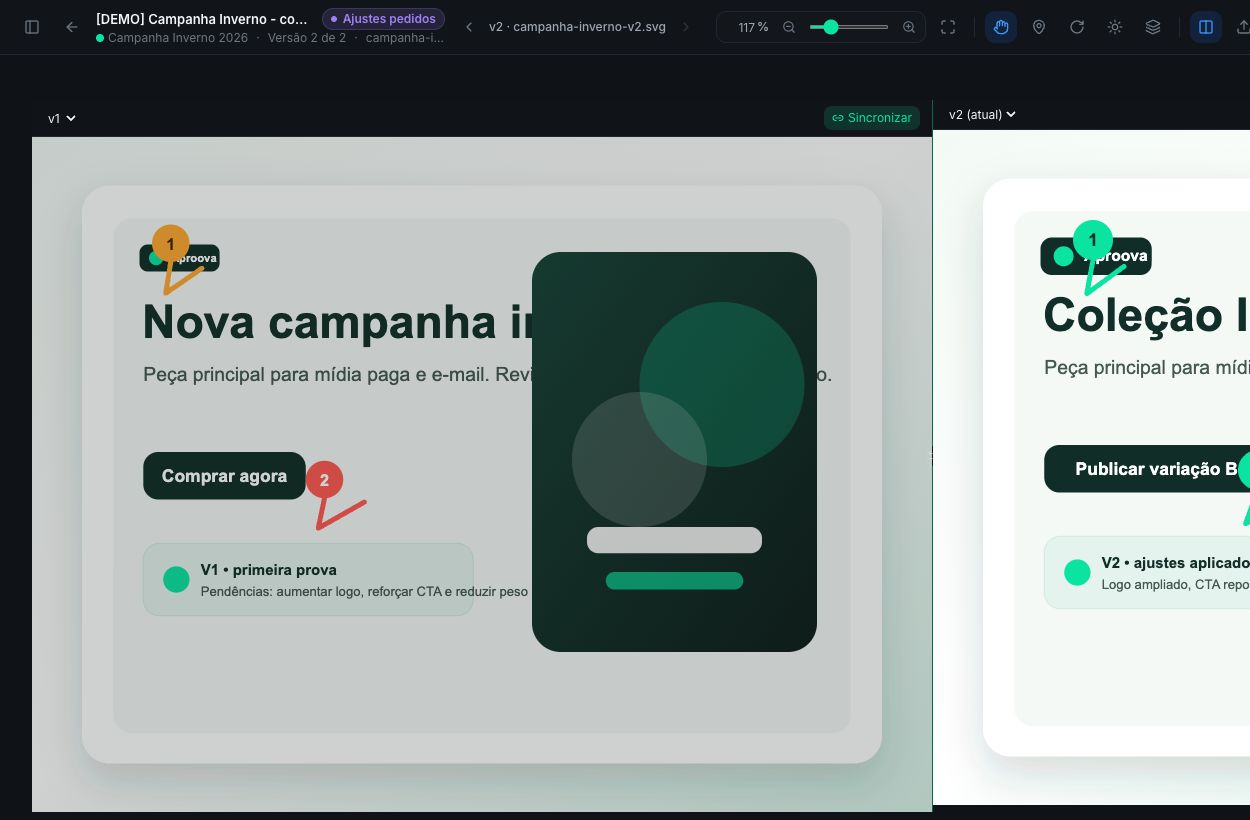Toggle the sidebar panel icon

[x=32, y=27]
